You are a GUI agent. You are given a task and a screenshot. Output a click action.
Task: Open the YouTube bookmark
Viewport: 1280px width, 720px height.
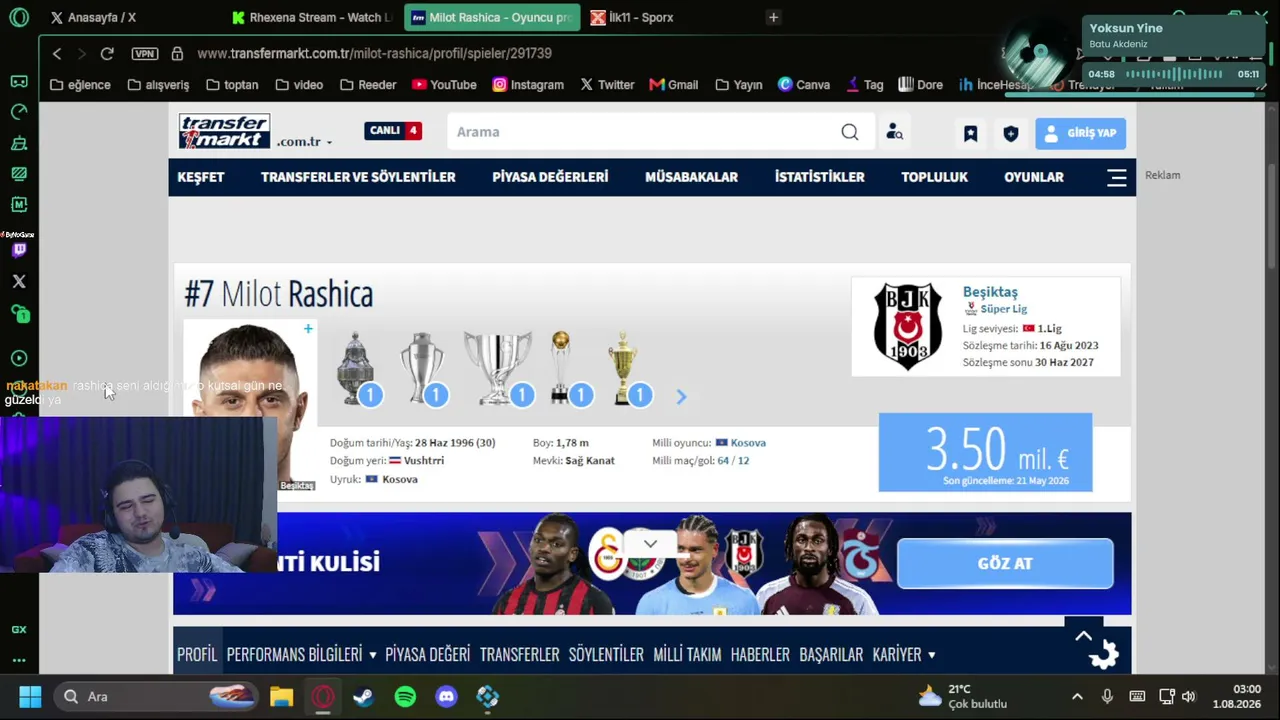pos(444,85)
